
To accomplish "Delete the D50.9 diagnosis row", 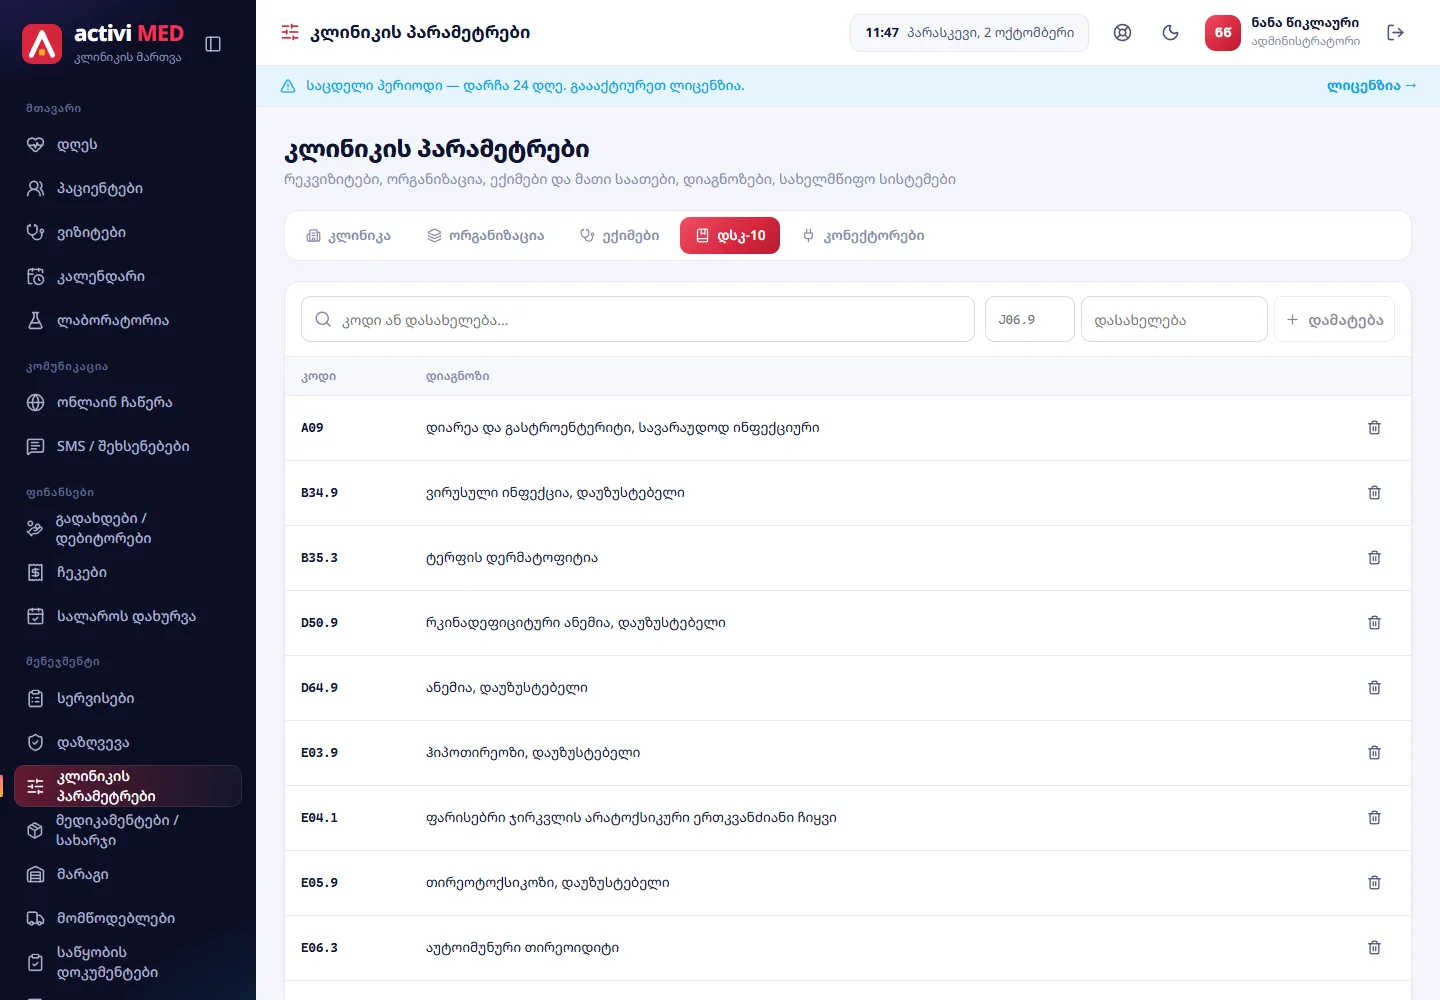I will [1374, 623].
